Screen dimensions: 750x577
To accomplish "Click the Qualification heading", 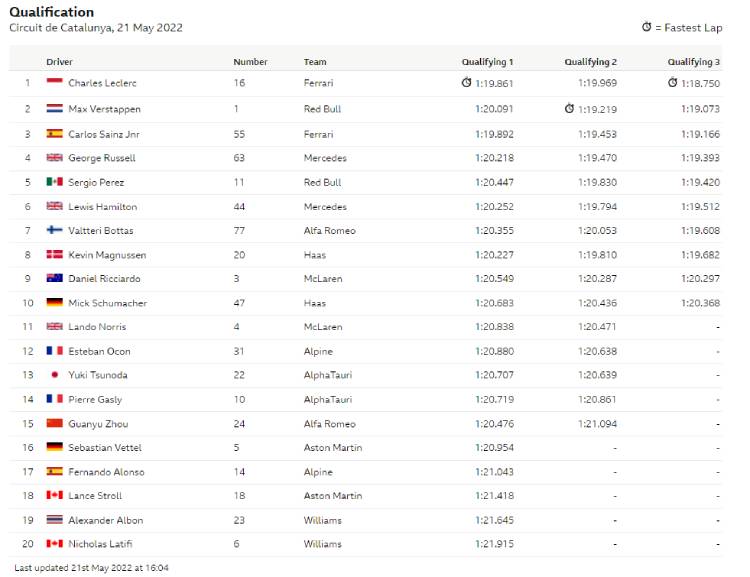I will (x=52, y=12).
